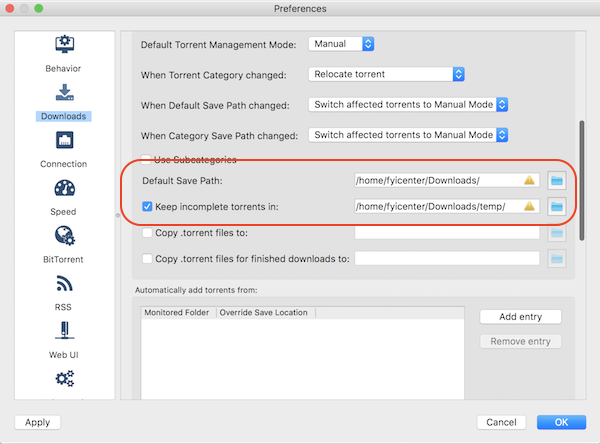The image size is (600, 444).
Task: Click the vertical scrollbar of settings pane
Action: coord(582,181)
